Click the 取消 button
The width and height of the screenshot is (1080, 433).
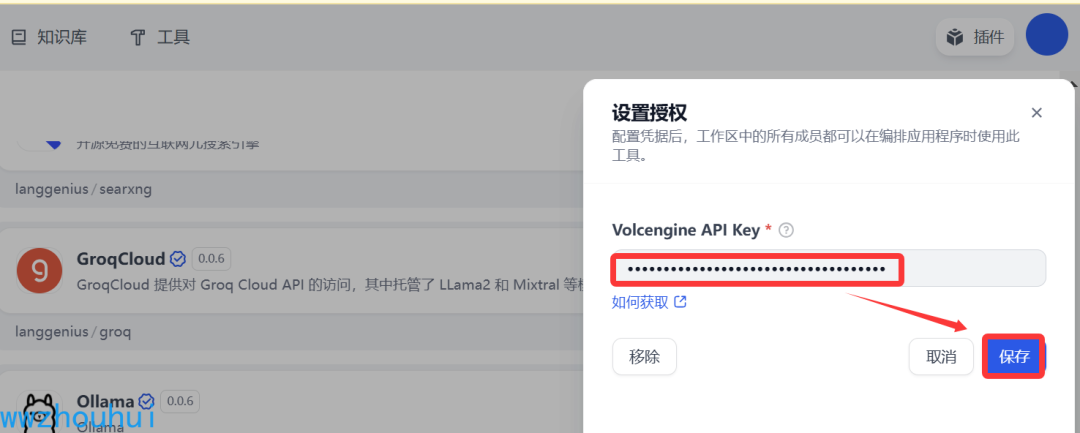tap(941, 357)
